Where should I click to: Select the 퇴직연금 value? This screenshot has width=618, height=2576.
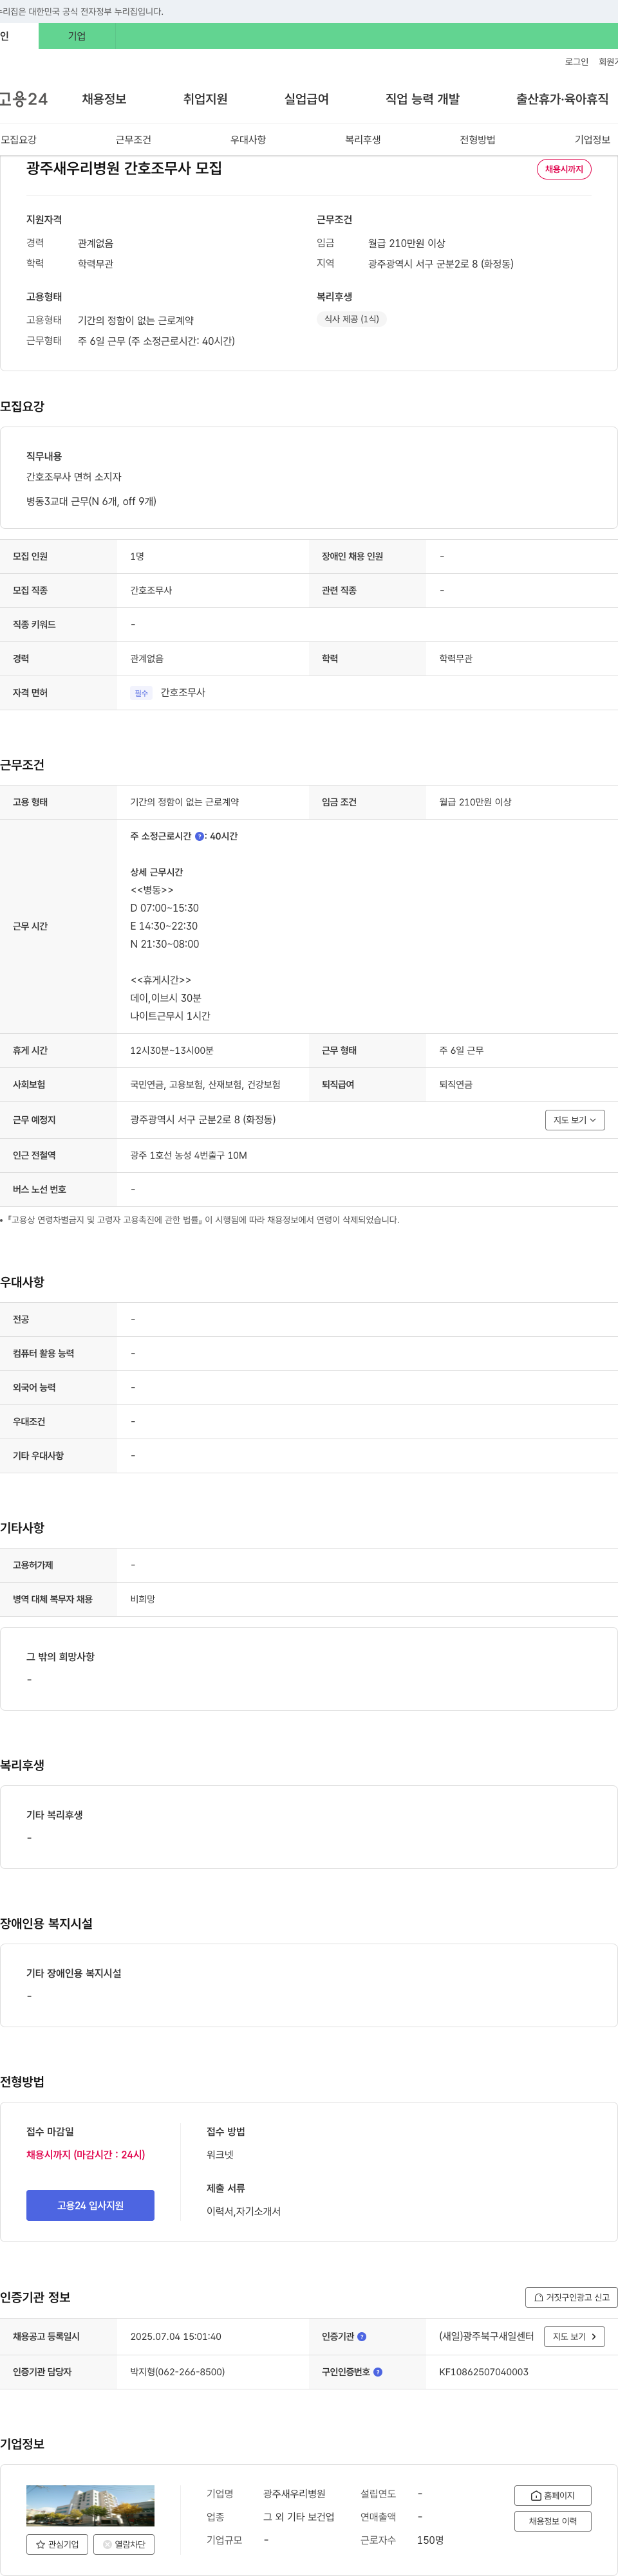pos(456,1084)
